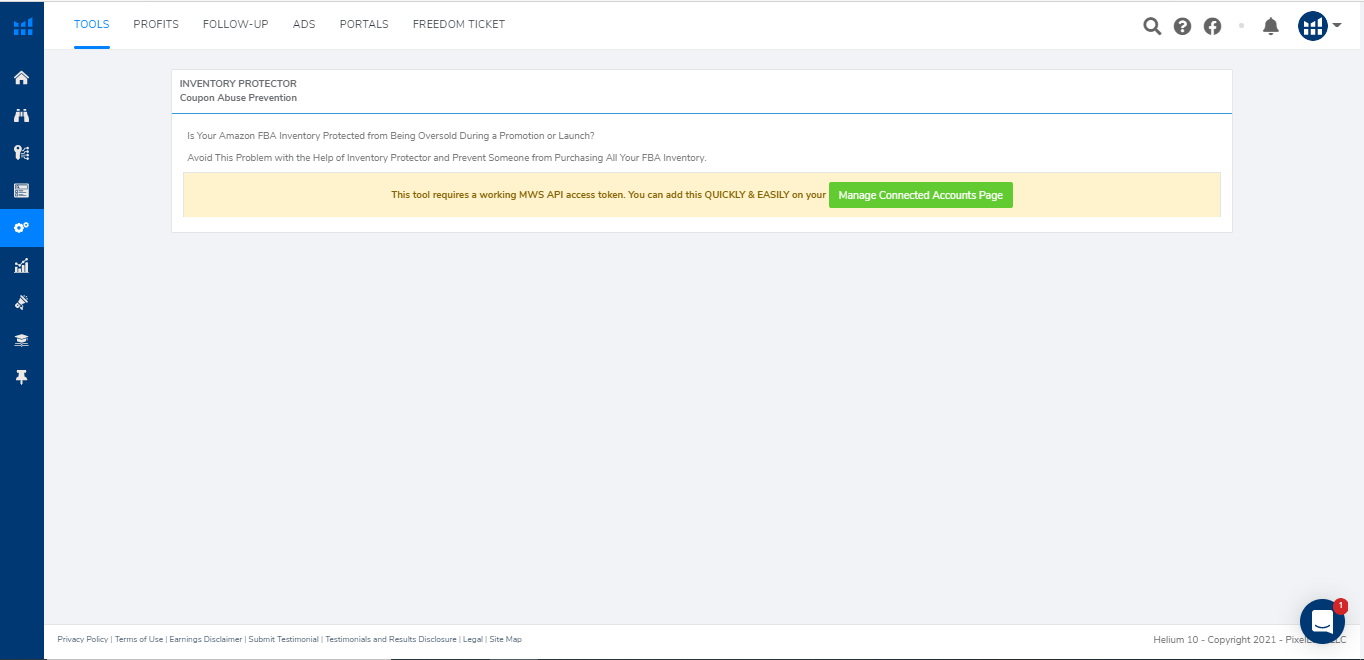Open the graduation cap learning icon
Viewport: 1364px width, 660px height.
coord(21,340)
